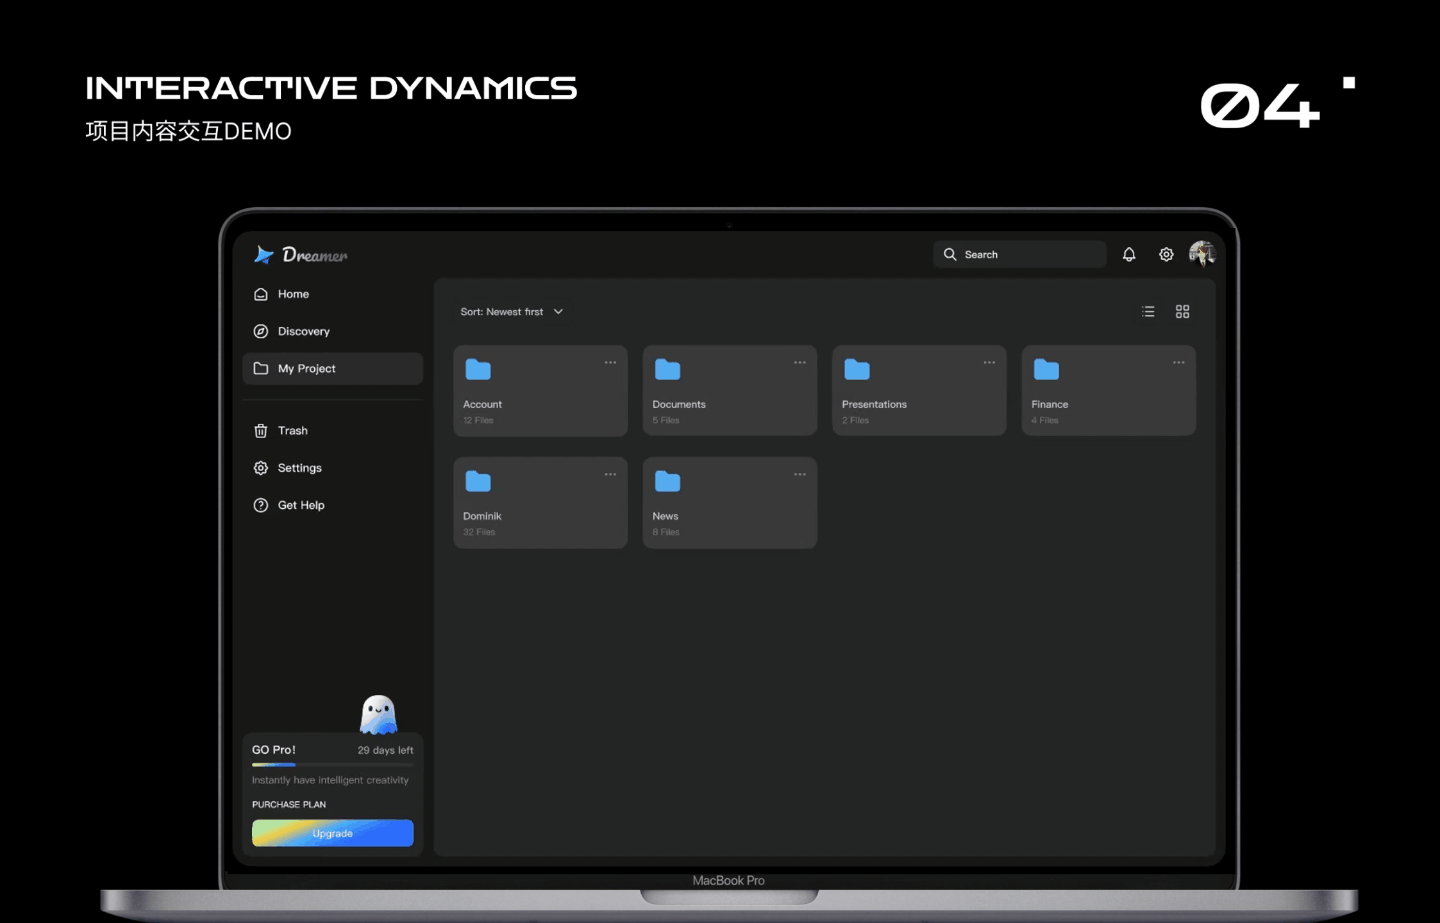This screenshot has width=1440, height=923.
Task: Click the sort dropdown chevron
Action: tap(558, 312)
